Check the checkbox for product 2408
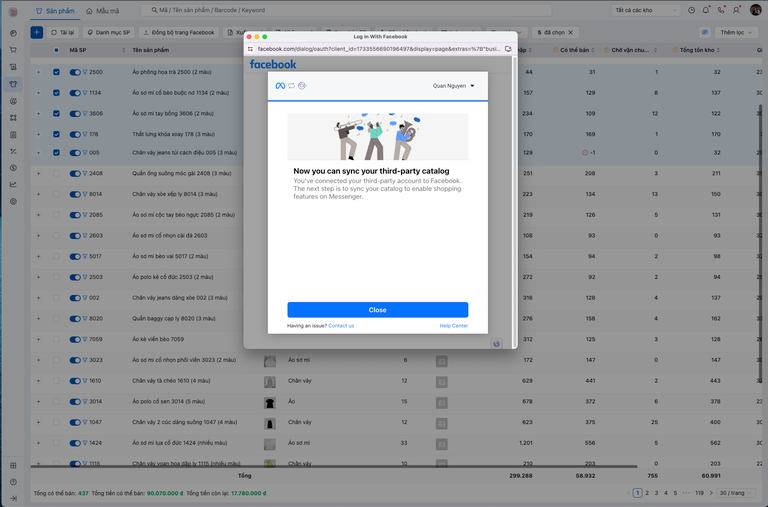The image size is (768, 507). click(x=56, y=173)
